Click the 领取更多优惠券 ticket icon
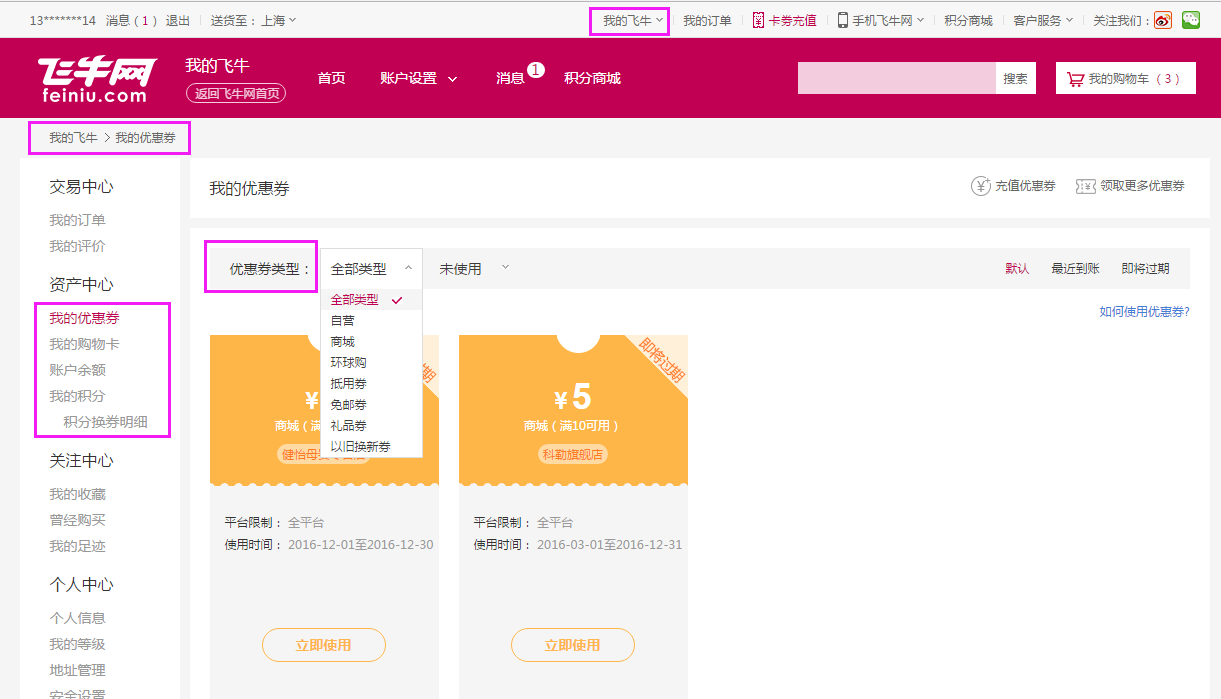This screenshot has height=699, width=1221. coord(1085,186)
